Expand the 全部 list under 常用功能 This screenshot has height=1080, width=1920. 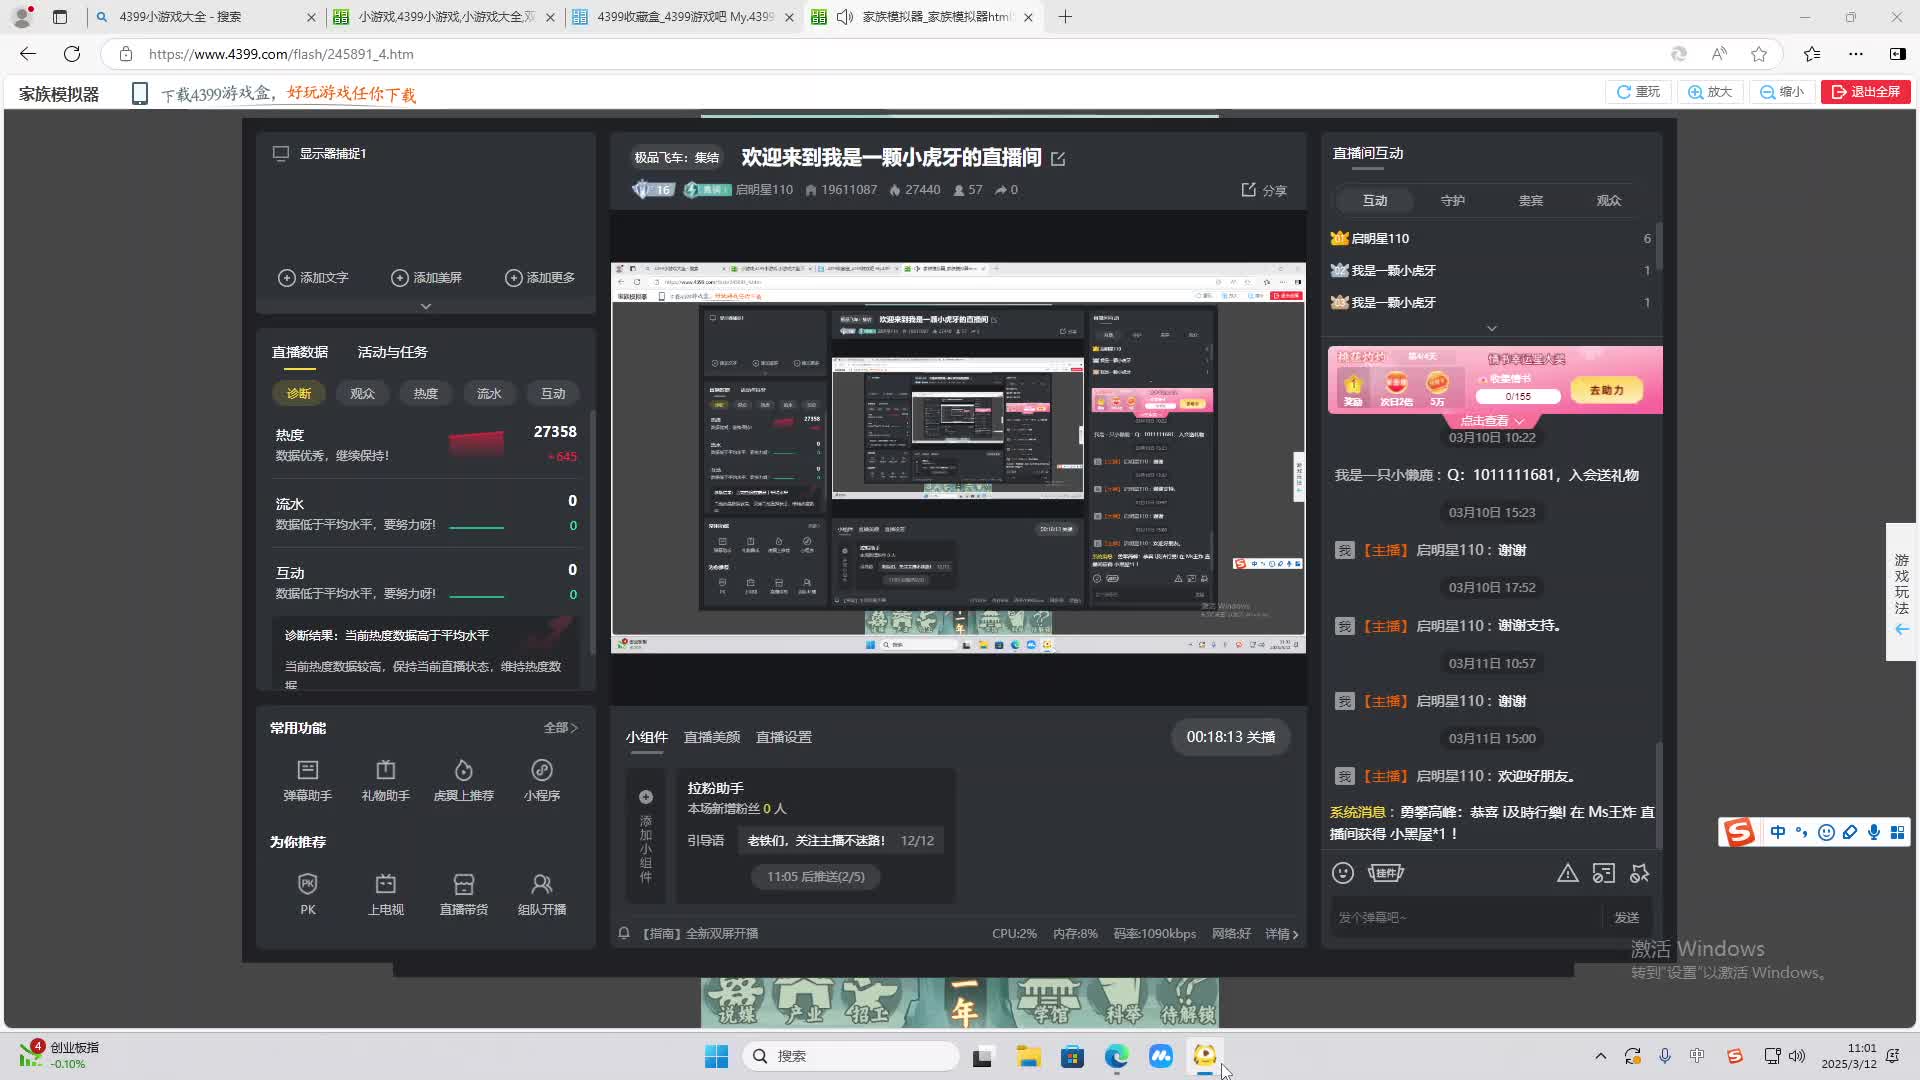[x=560, y=728]
